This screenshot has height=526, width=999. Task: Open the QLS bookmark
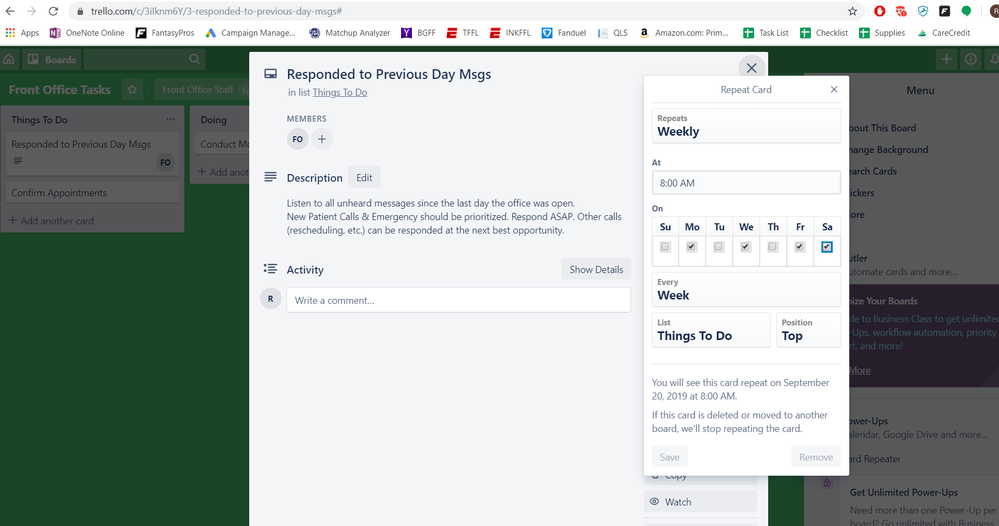(x=612, y=32)
